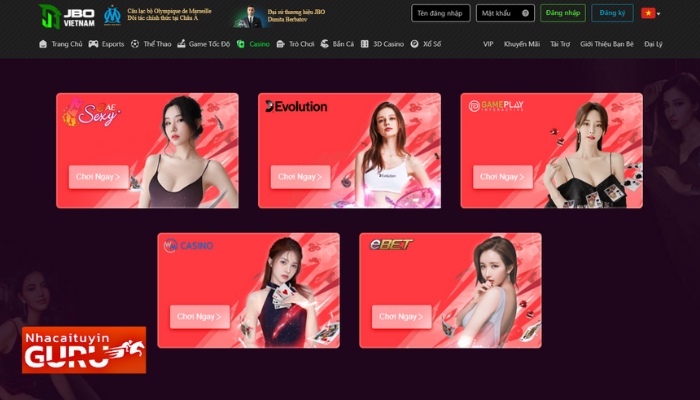
Task: Click the eBET logo
Action: coord(391,244)
